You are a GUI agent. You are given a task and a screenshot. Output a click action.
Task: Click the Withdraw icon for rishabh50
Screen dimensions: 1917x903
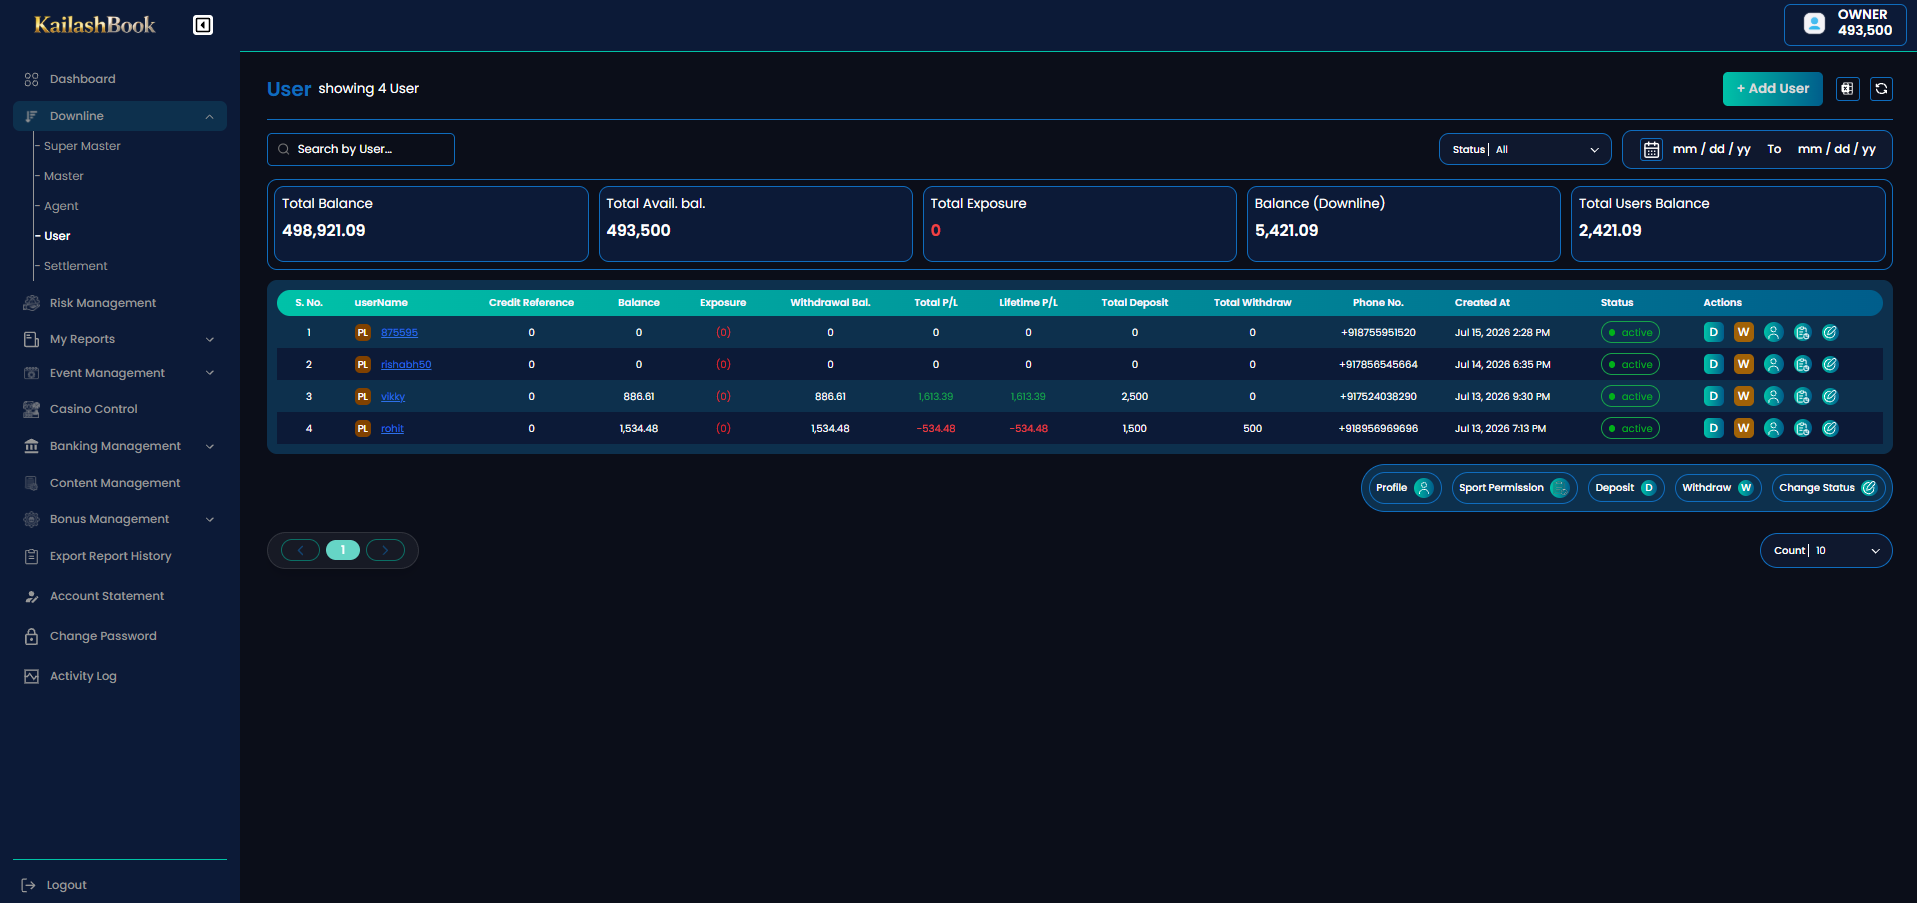point(1743,364)
